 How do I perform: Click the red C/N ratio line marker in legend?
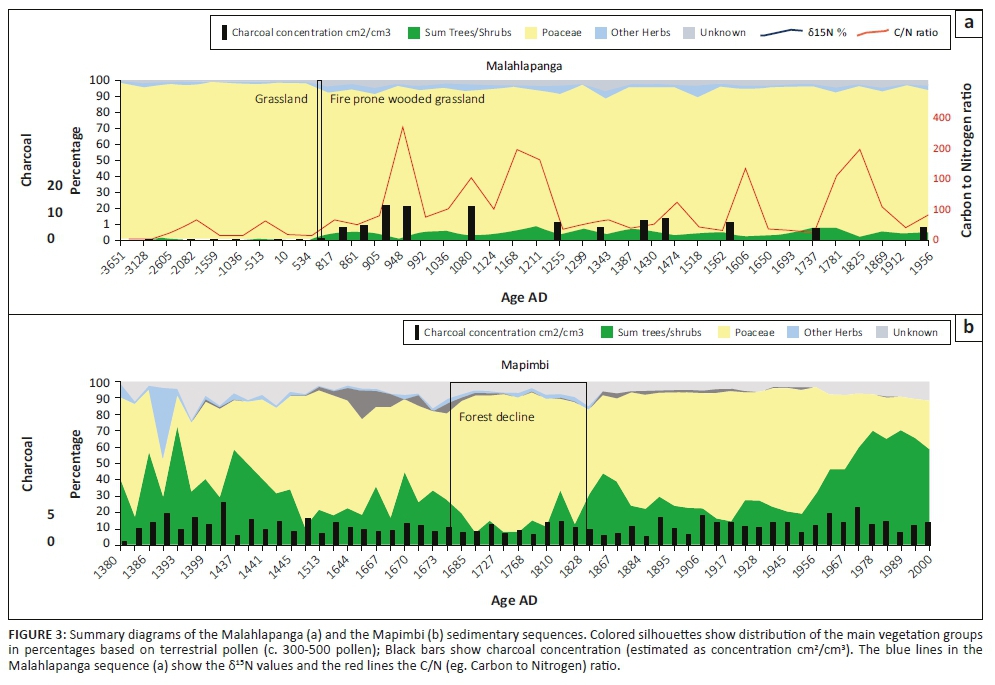coord(868,32)
